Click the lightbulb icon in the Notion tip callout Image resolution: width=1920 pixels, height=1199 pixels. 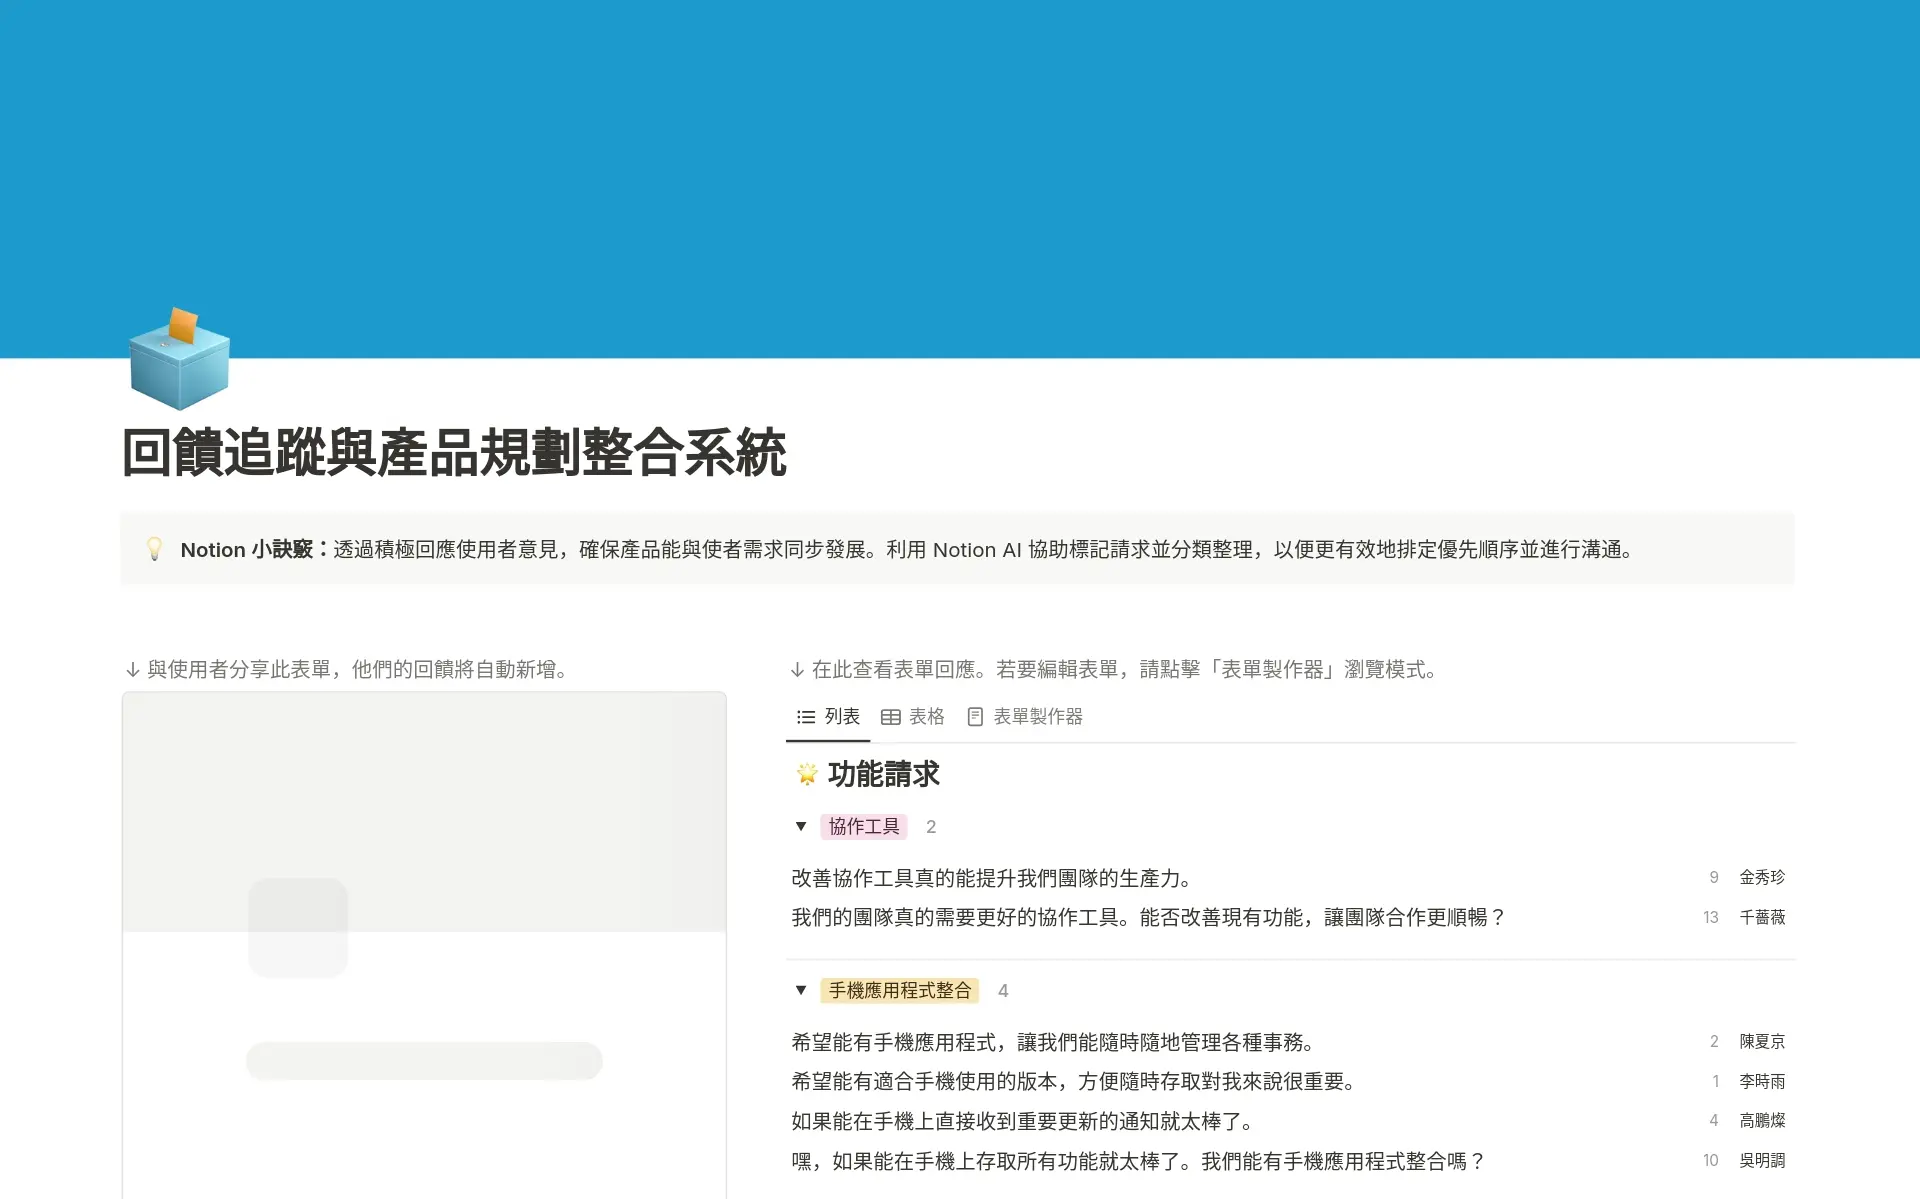pyautogui.click(x=156, y=549)
